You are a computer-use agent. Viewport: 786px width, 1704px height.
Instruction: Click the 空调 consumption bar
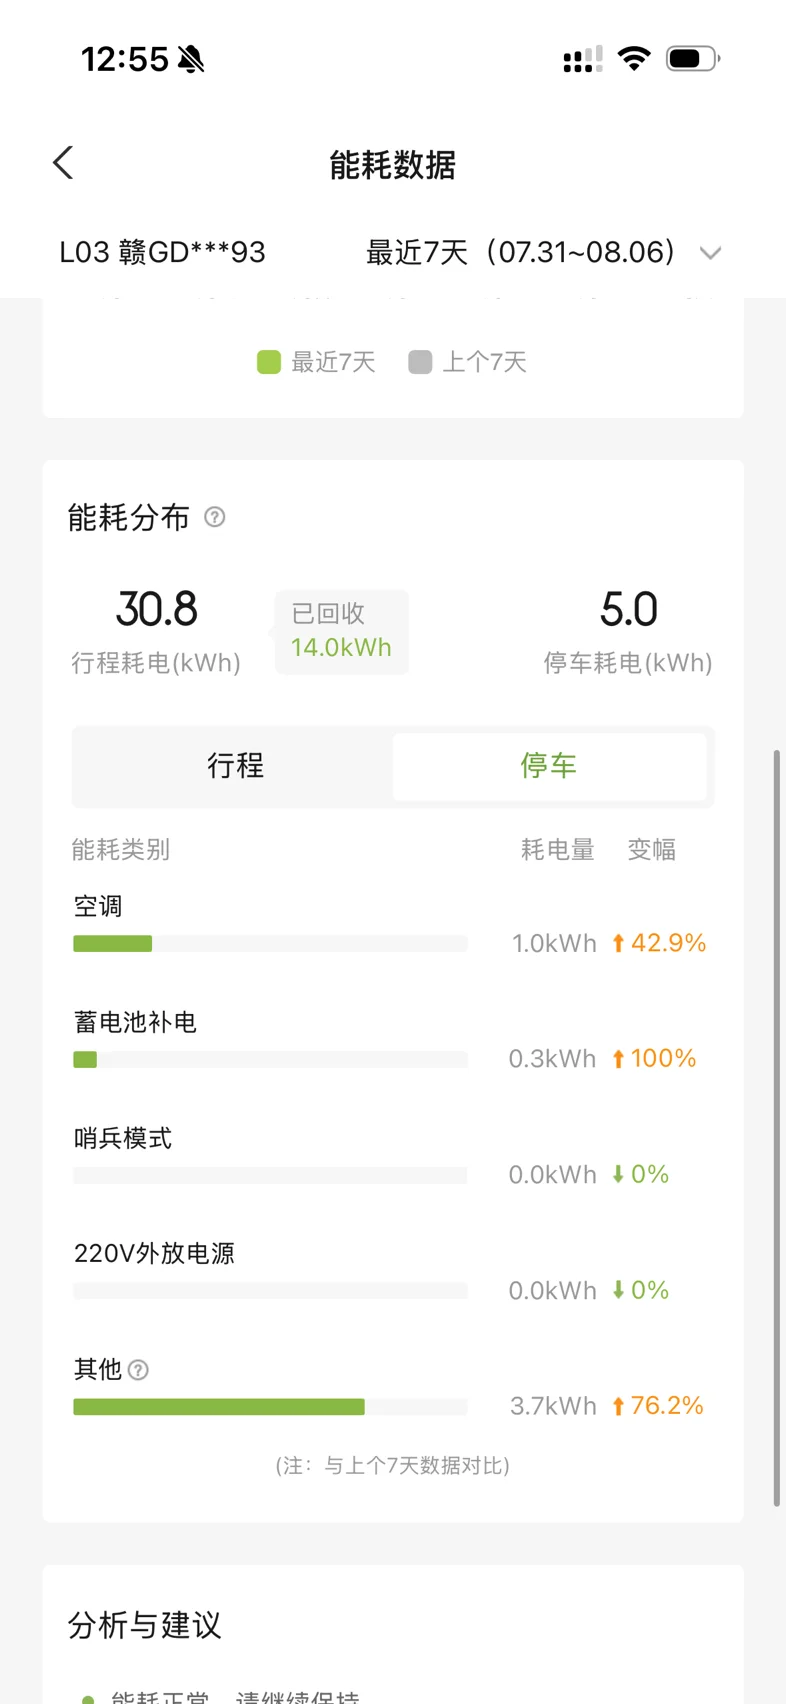click(x=270, y=943)
